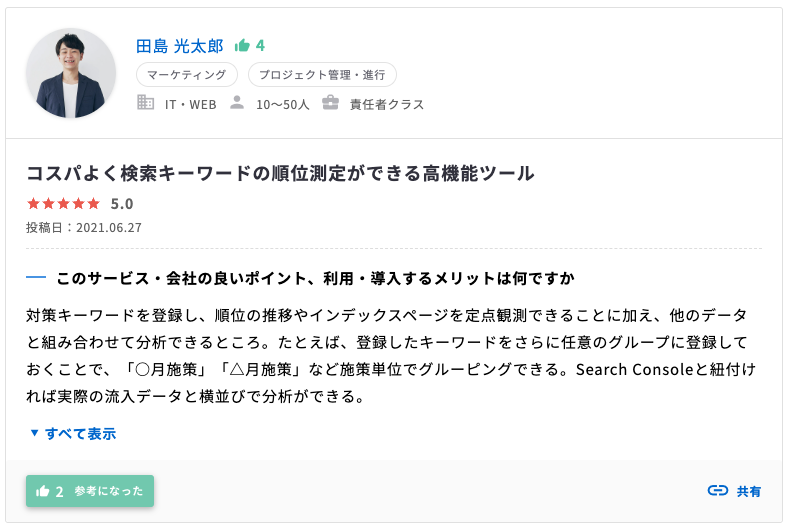Expand full review with すべて表示
This screenshot has height=527, width=787.
[x=80, y=433]
